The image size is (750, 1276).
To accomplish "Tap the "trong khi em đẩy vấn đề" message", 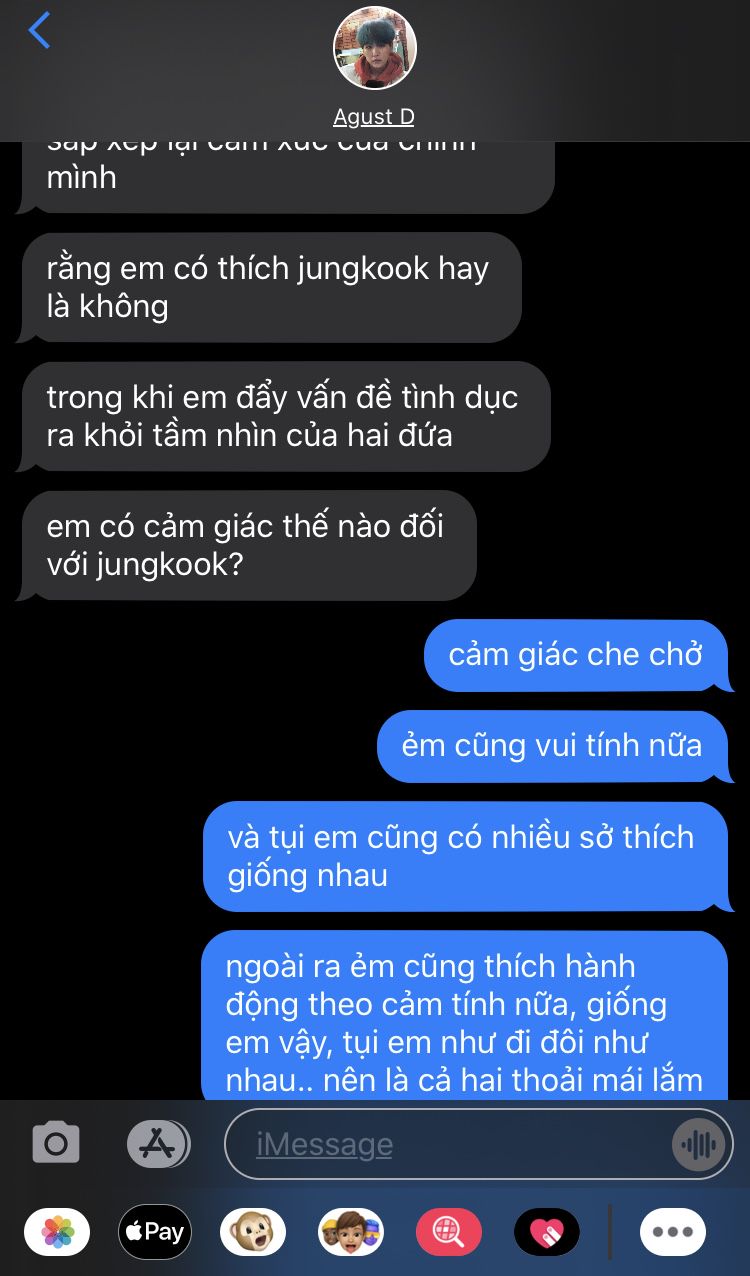I will click(283, 416).
